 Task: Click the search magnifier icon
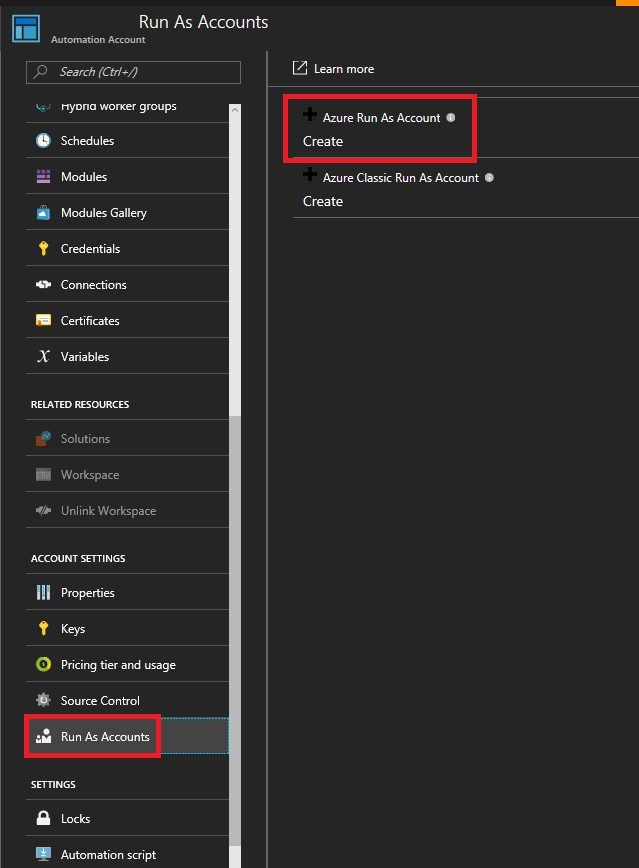[x=40, y=71]
